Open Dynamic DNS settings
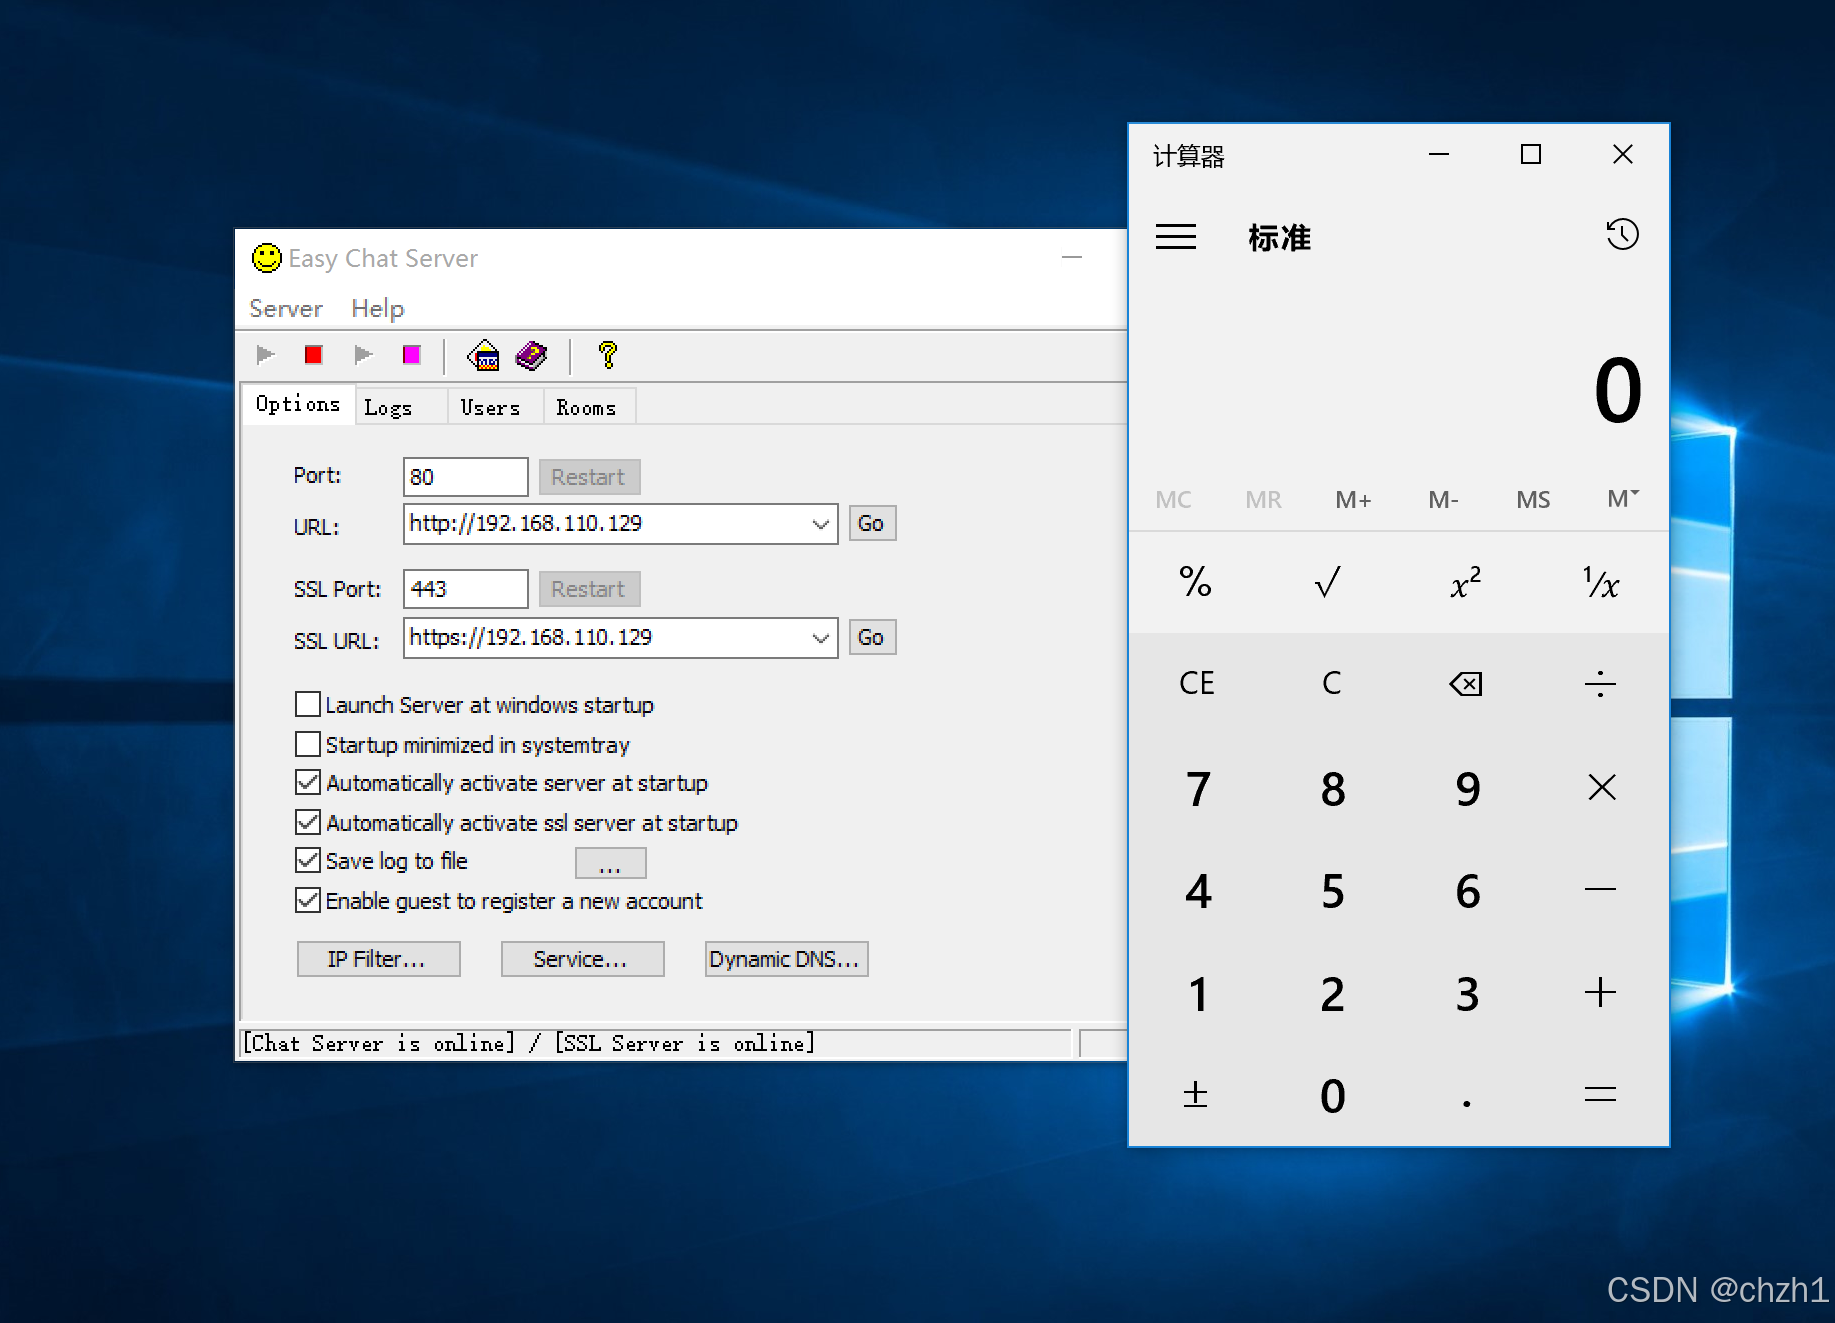The width and height of the screenshot is (1835, 1323). pos(786,959)
